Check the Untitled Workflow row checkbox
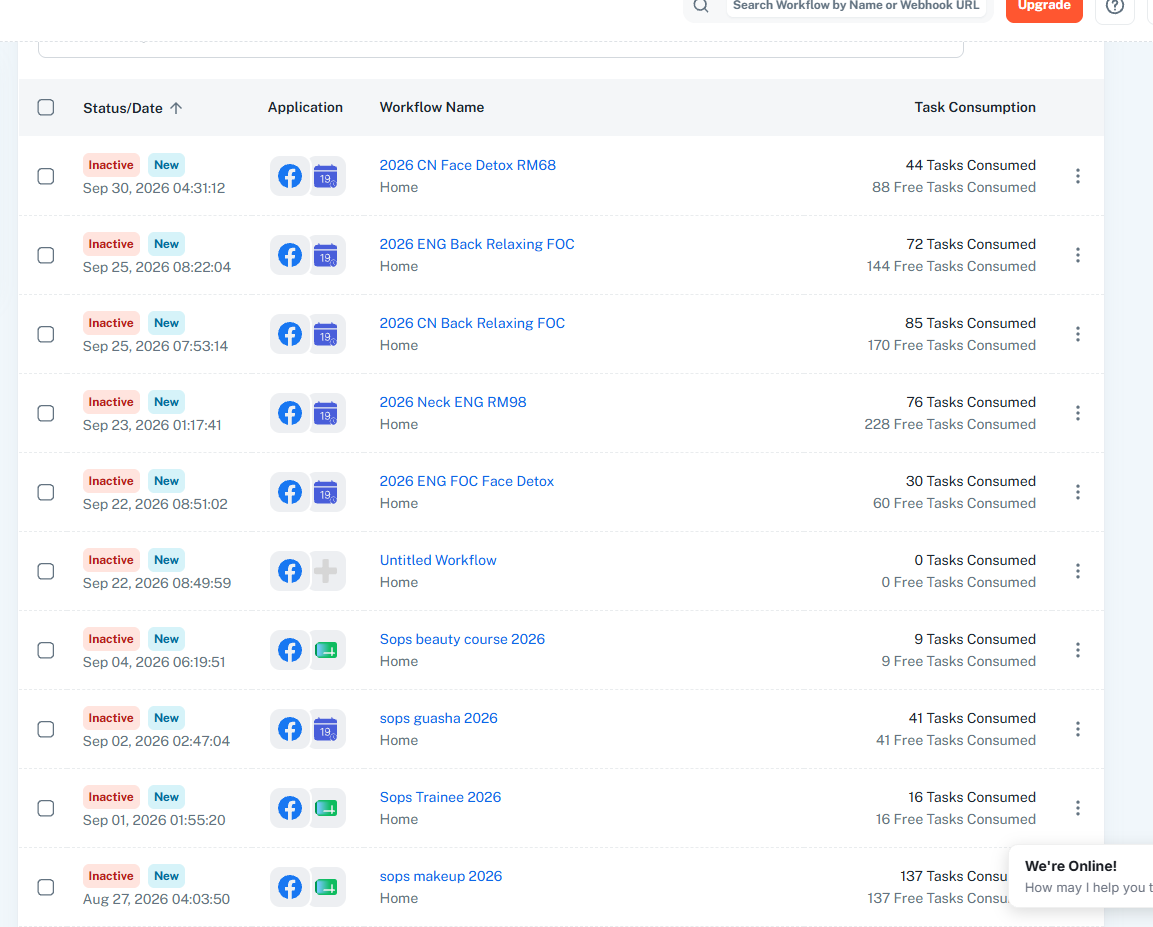Screen dimensions: 1153x927 pos(46,571)
